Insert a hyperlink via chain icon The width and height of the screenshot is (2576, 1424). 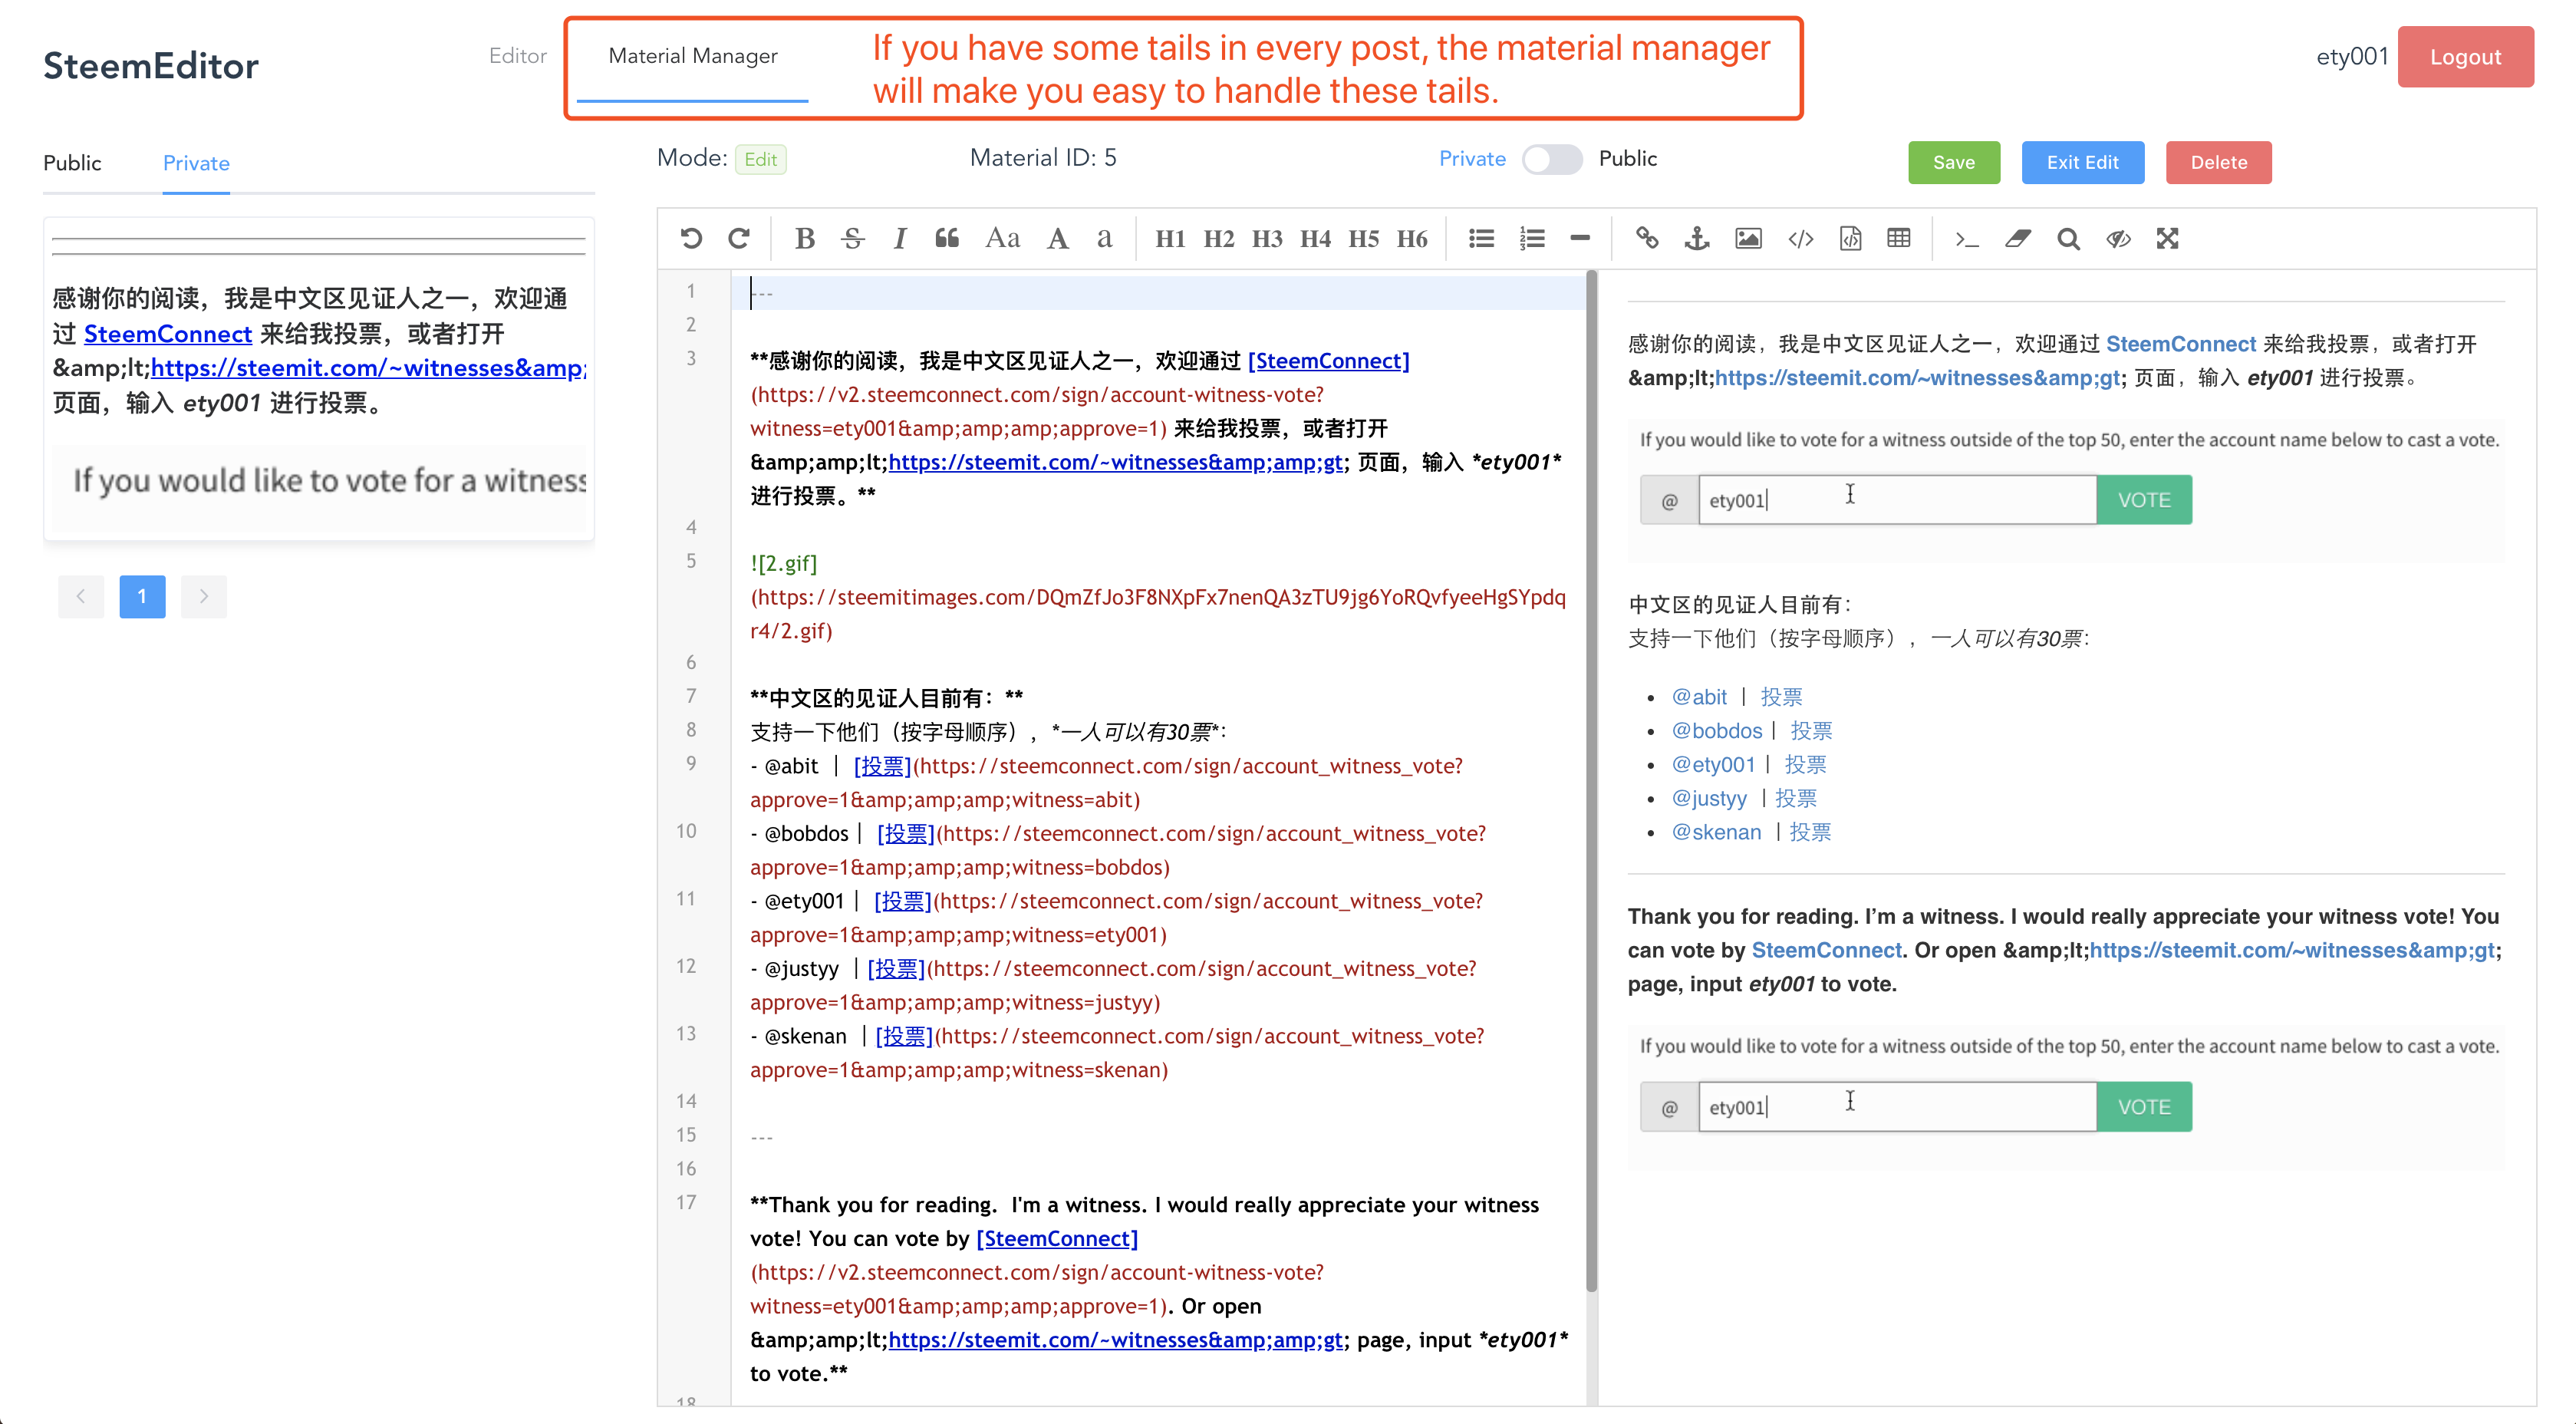[x=1647, y=238]
